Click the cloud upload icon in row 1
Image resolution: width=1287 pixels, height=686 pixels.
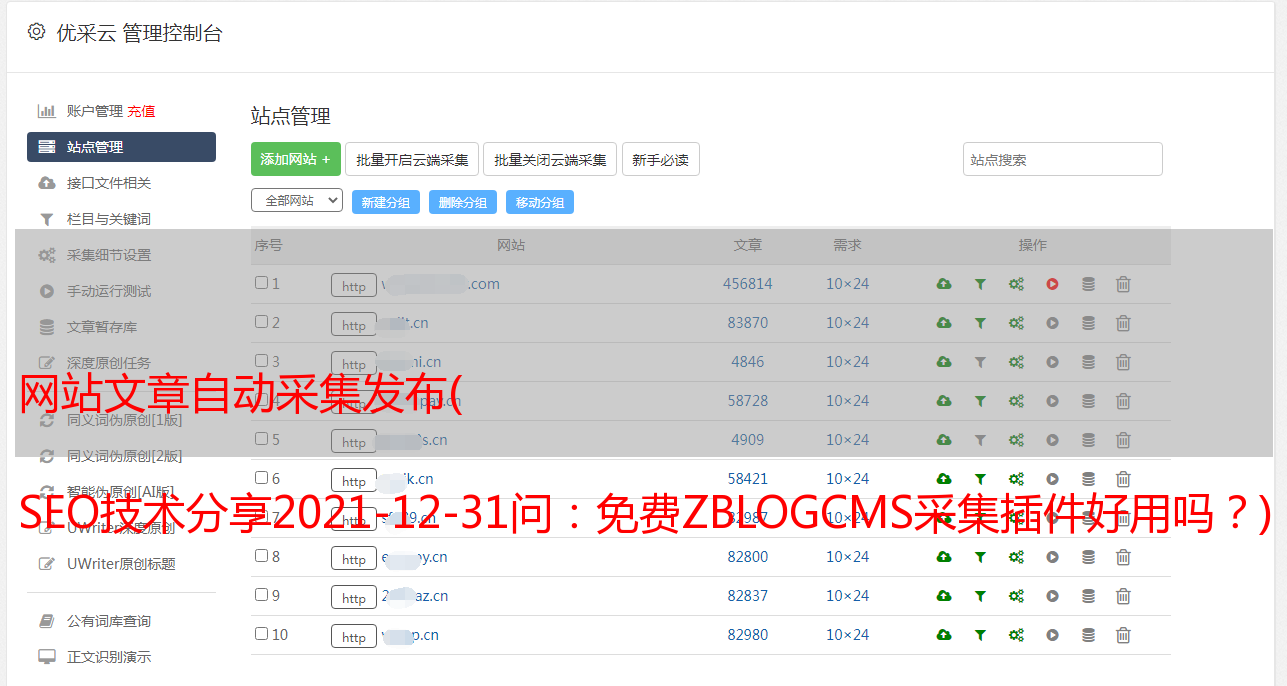click(x=944, y=284)
